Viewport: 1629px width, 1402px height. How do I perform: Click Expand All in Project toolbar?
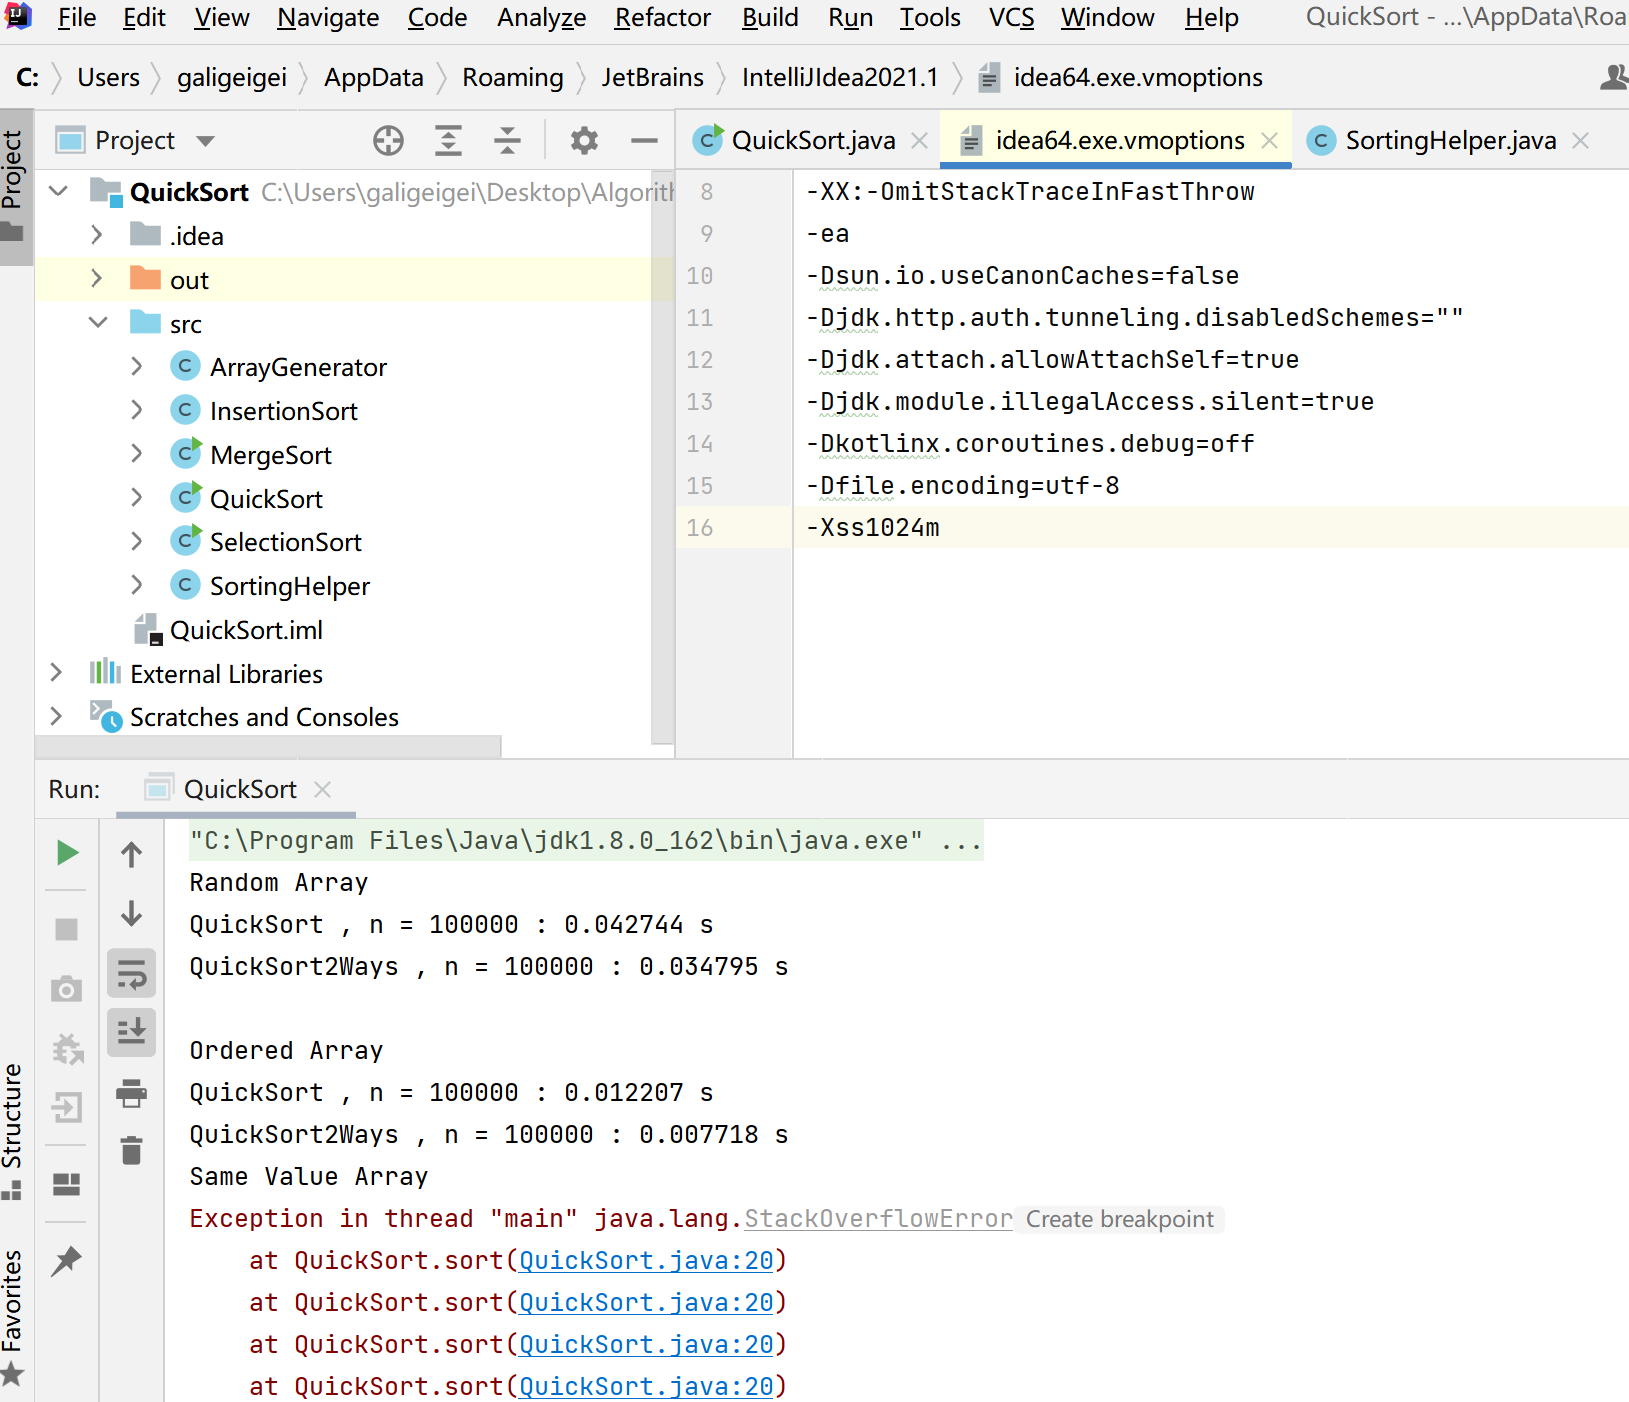pos(448,141)
